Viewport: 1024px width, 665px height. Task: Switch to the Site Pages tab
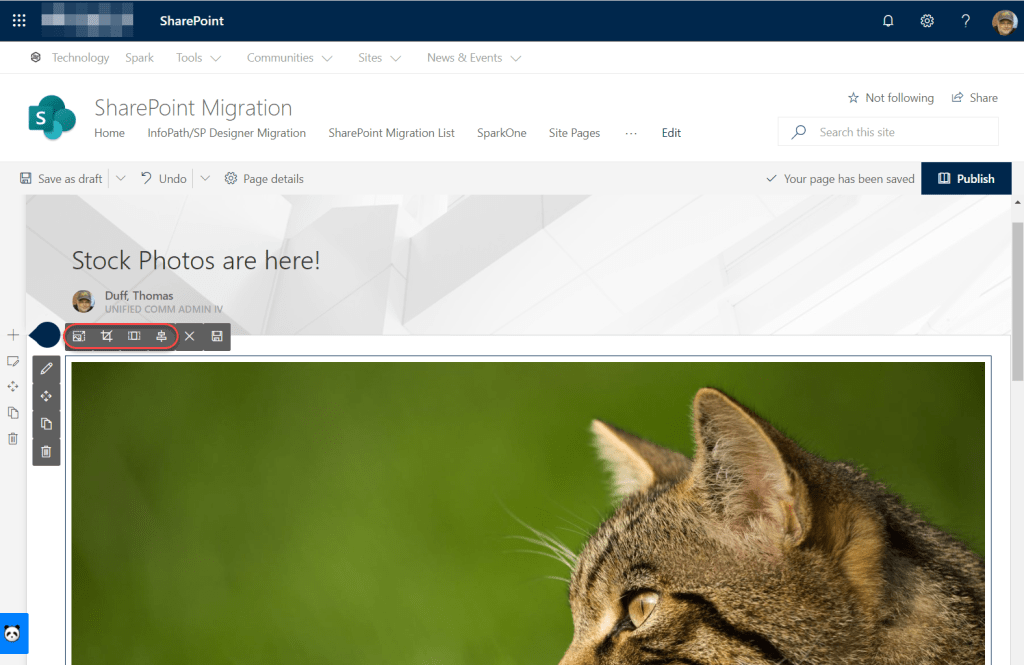[574, 132]
